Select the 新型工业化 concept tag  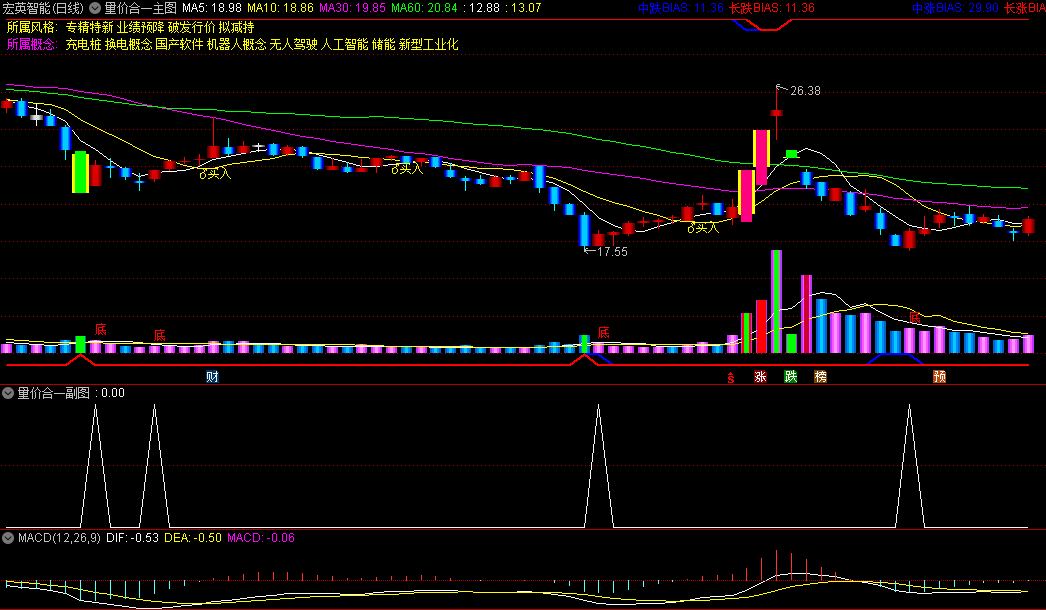[x=428, y=45]
